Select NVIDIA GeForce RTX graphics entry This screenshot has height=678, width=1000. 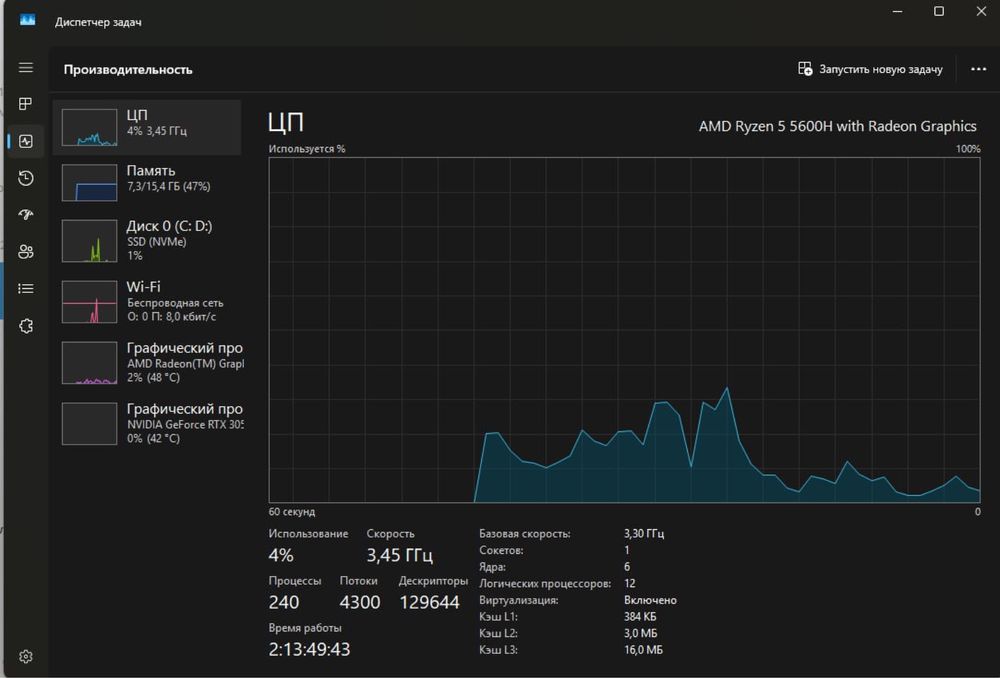tap(147, 423)
